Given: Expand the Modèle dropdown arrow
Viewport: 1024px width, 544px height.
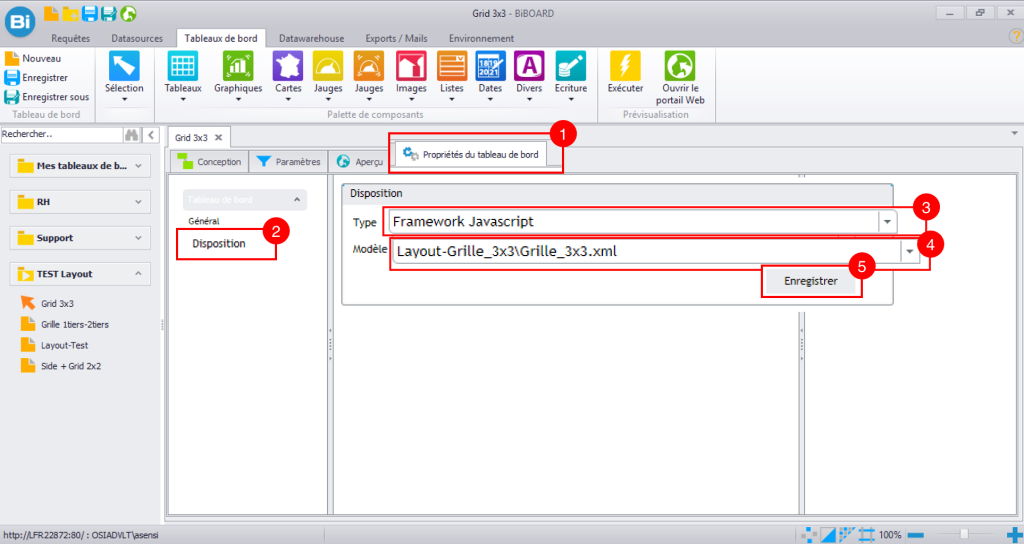Looking at the screenshot, I should [x=910, y=251].
